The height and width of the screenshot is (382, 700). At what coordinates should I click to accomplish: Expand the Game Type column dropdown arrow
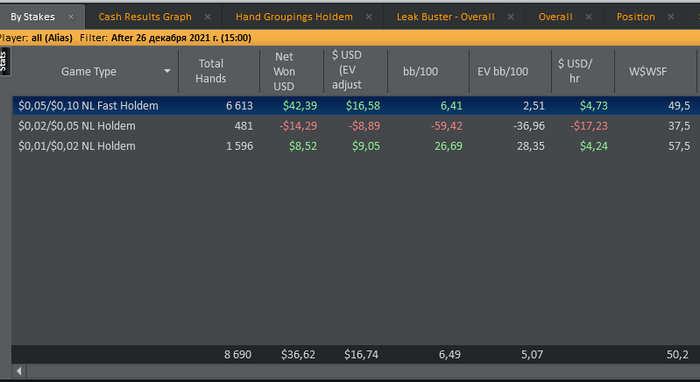click(167, 71)
